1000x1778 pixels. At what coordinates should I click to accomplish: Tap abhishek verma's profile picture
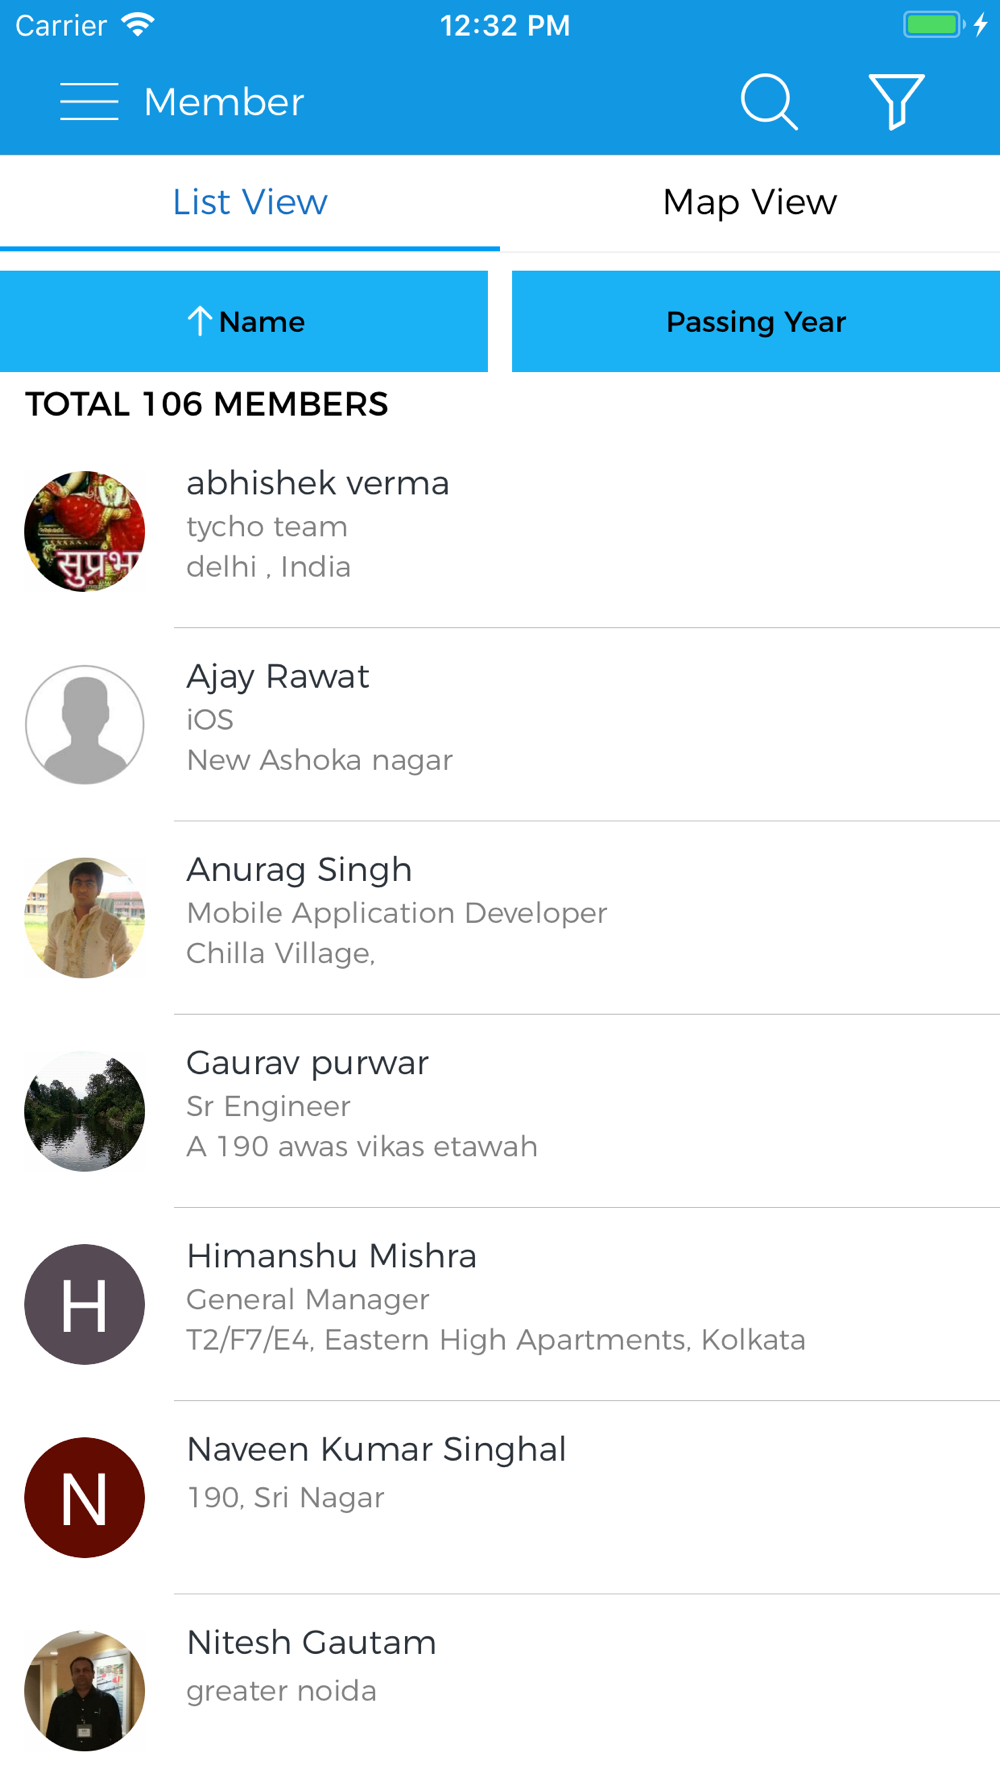(85, 531)
